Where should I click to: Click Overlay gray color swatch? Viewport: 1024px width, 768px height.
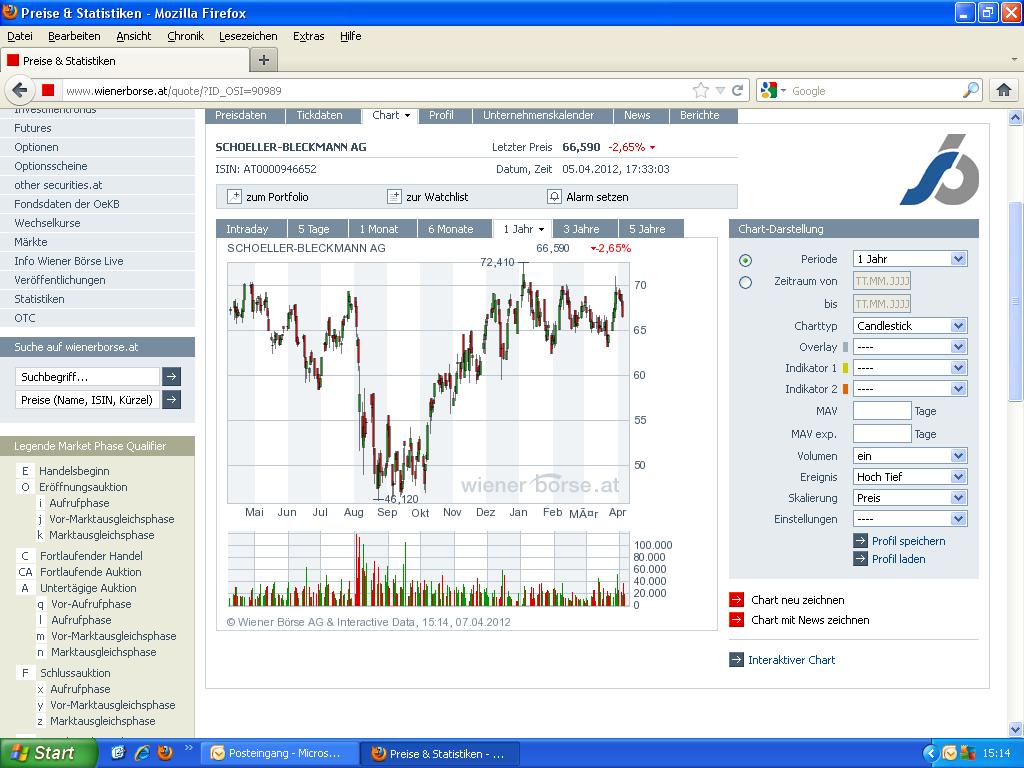click(x=846, y=347)
